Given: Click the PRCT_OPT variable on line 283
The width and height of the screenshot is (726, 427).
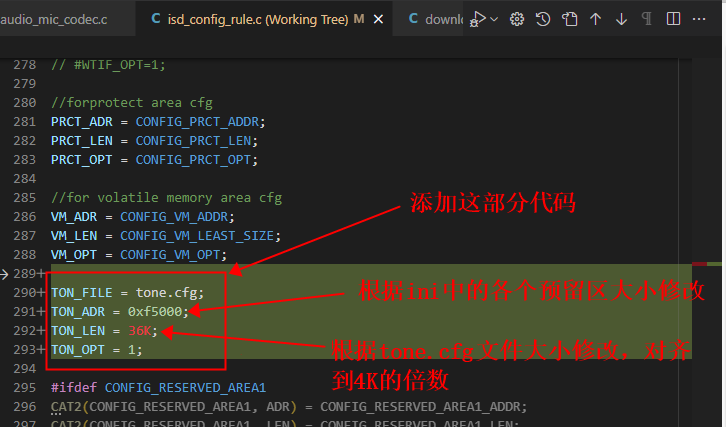Looking at the screenshot, I should click(x=81, y=160).
